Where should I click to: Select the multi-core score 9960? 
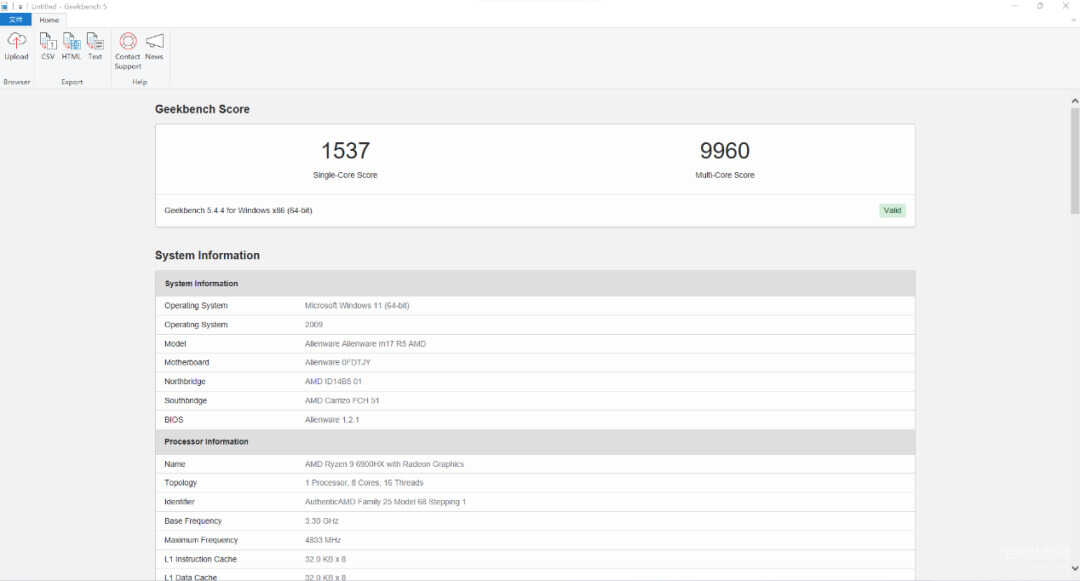[725, 151]
